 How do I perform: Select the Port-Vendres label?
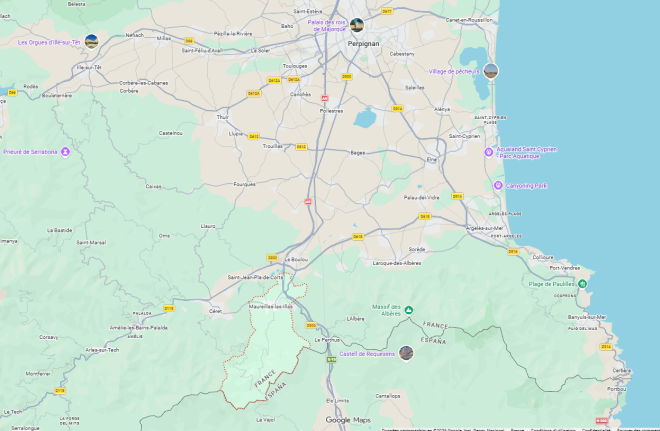point(564,268)
